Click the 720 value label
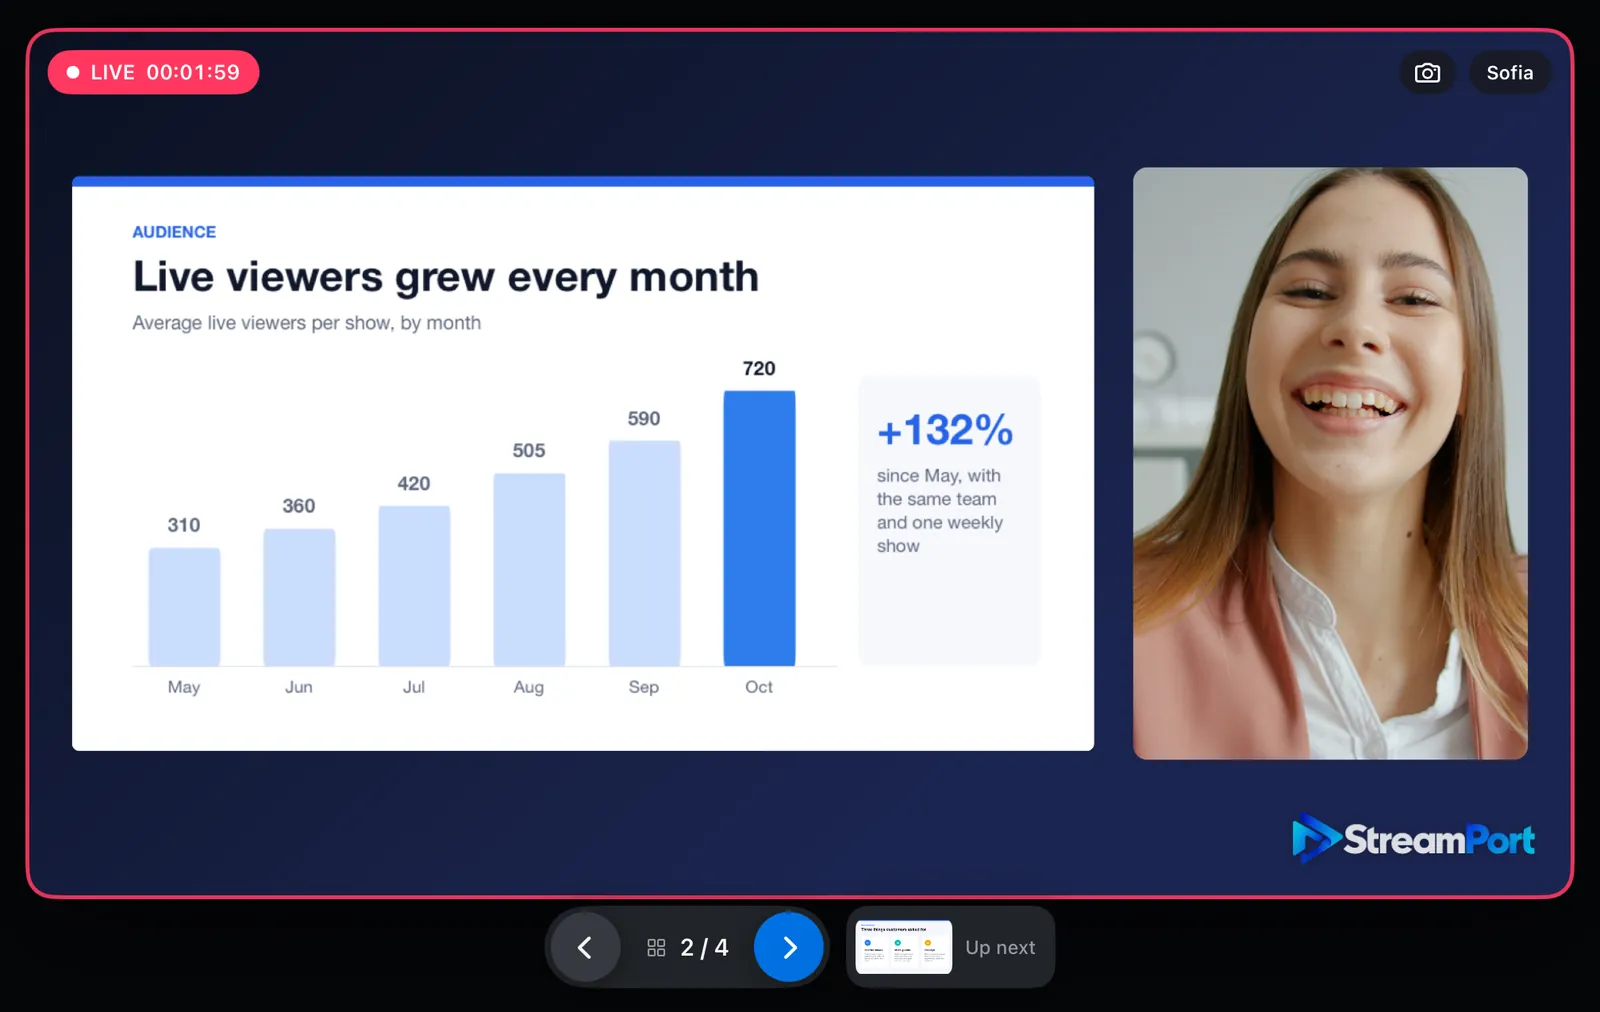Viewport: 1600px width, 1012px height. (759, 368)
